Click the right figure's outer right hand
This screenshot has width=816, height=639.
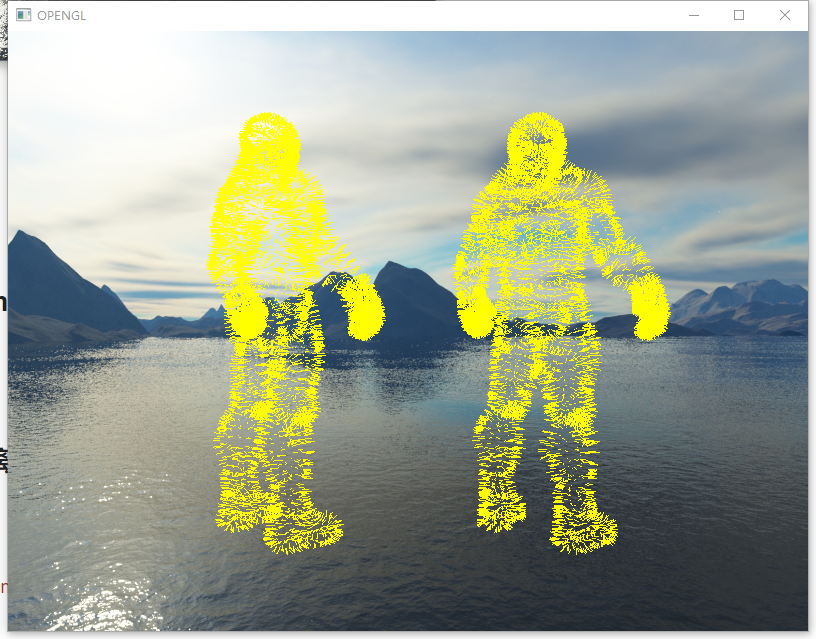coord(650,305)
